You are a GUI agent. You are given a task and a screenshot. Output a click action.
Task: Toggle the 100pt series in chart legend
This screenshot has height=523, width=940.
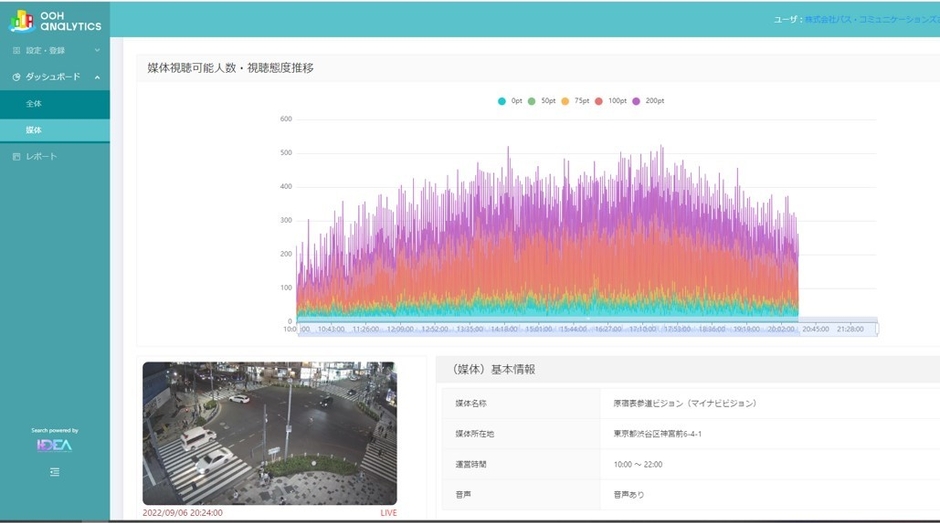609,101
